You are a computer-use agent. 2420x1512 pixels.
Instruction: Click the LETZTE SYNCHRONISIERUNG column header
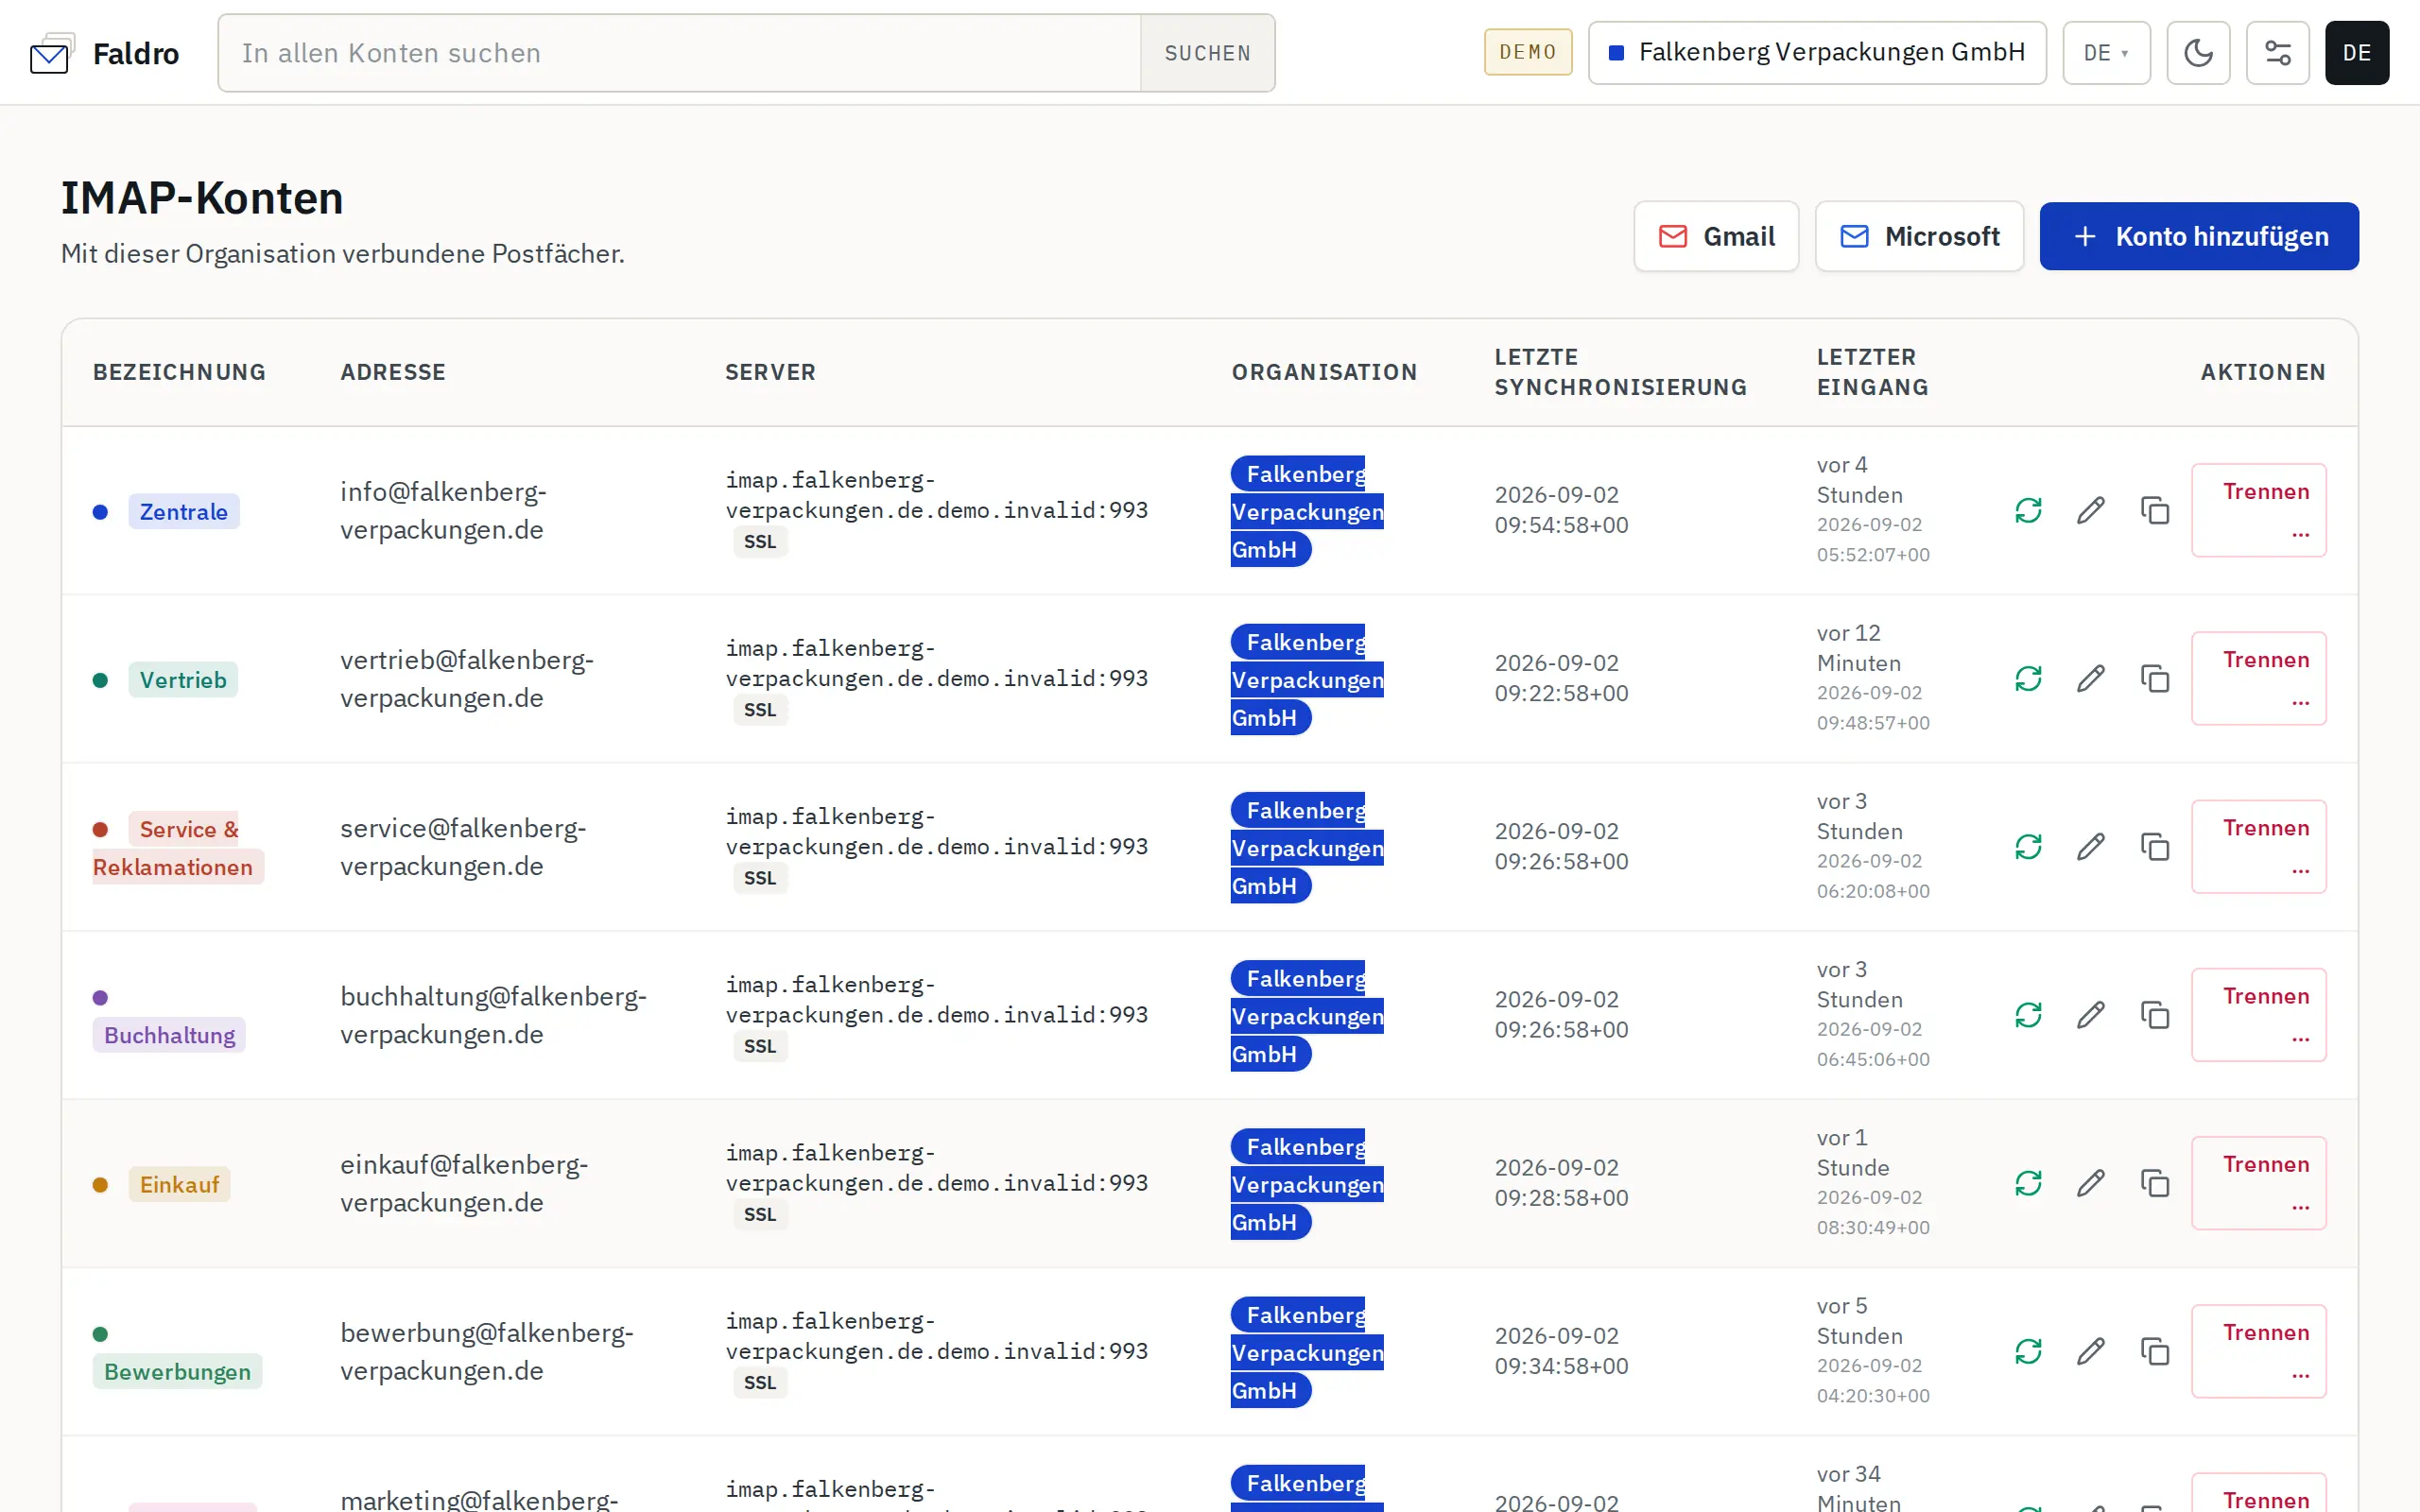pos(1620,372)
